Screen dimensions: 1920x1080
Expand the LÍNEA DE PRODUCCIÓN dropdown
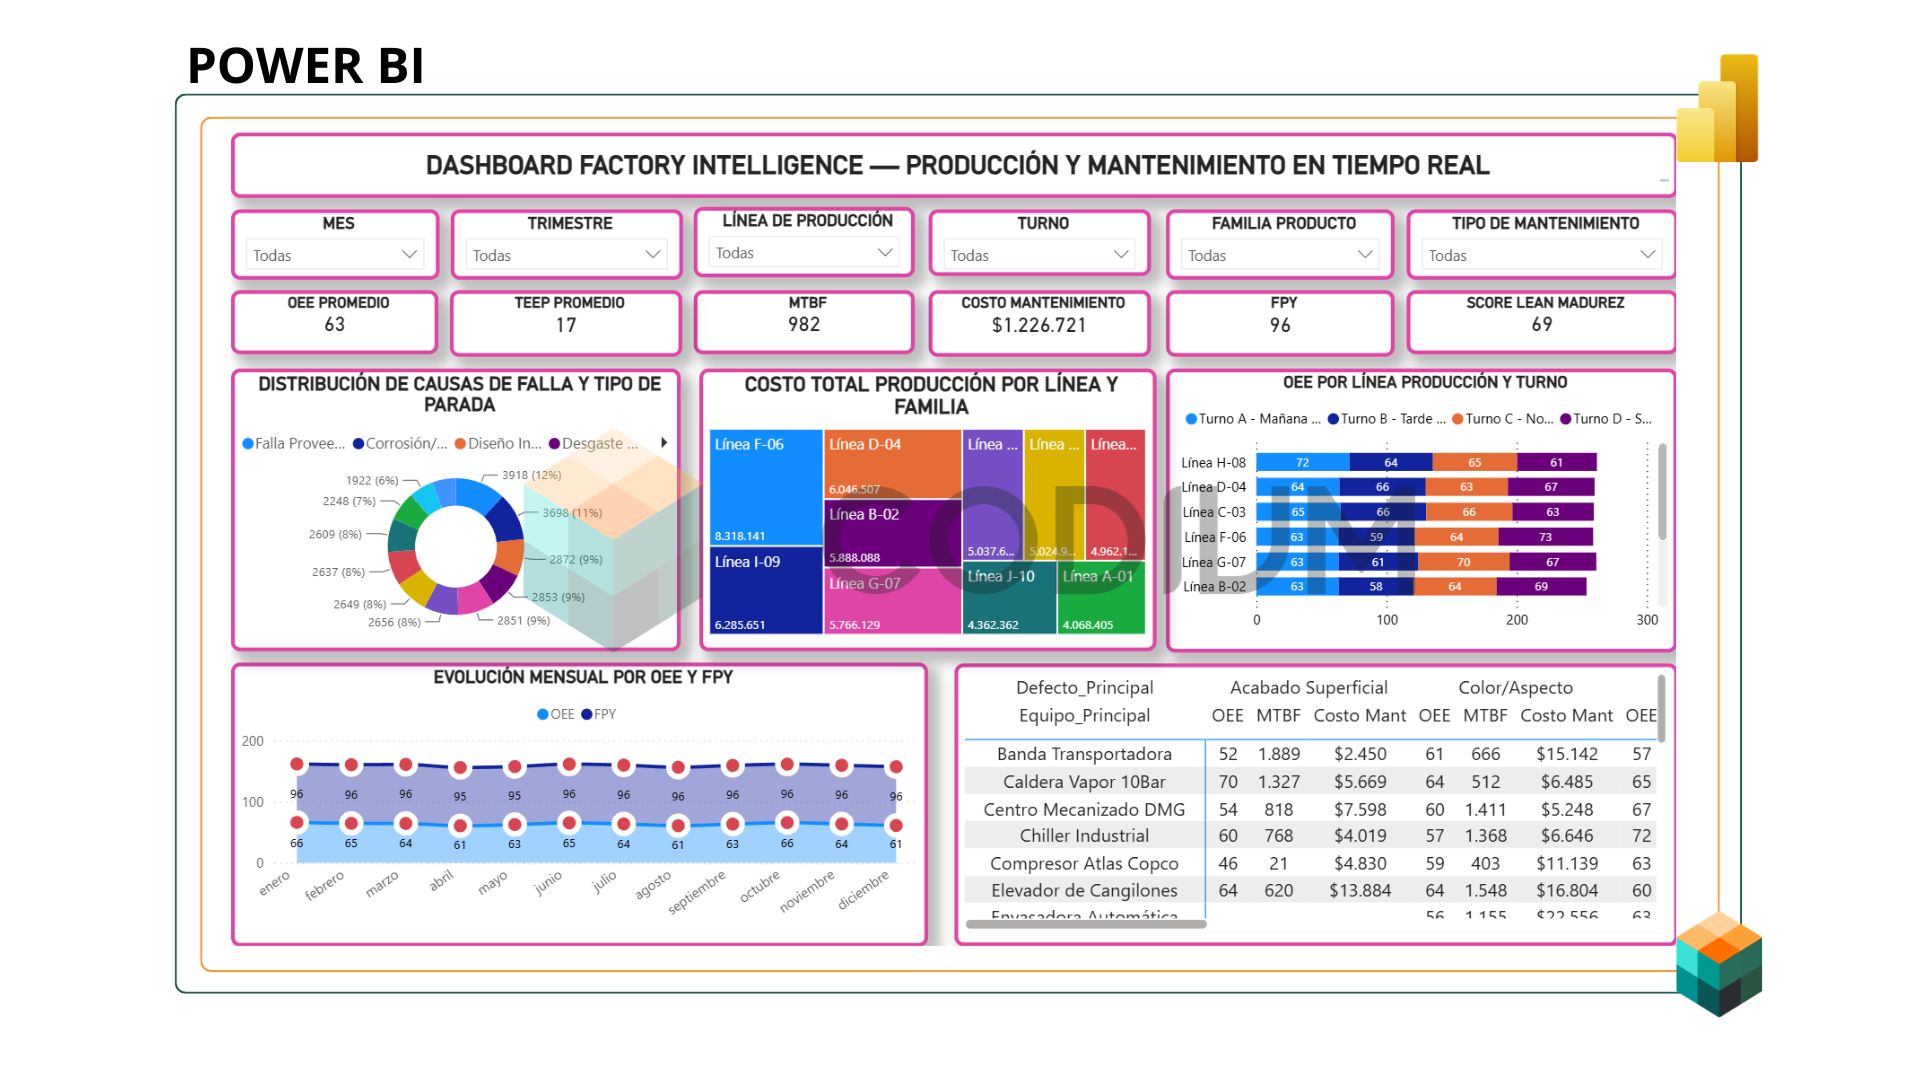804,253
